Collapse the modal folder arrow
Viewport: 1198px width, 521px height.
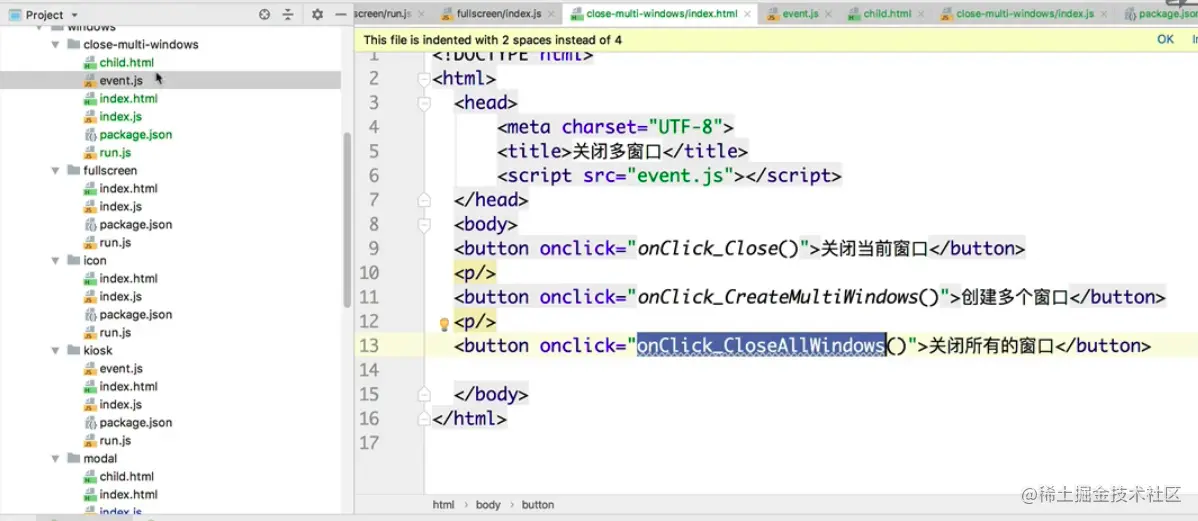click(55, 458)
